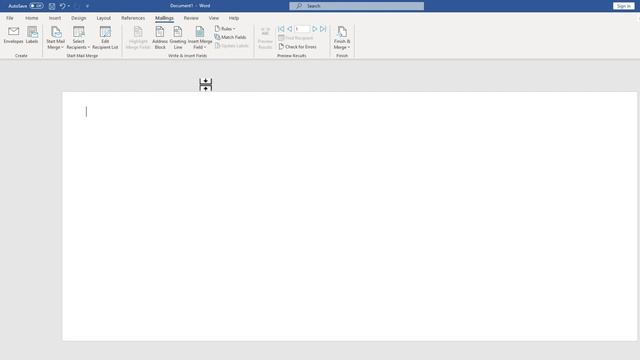The height and width of the screenshot is (360, 640).
Task: Go to previous record arrow
Action: (x=289, y=29)
